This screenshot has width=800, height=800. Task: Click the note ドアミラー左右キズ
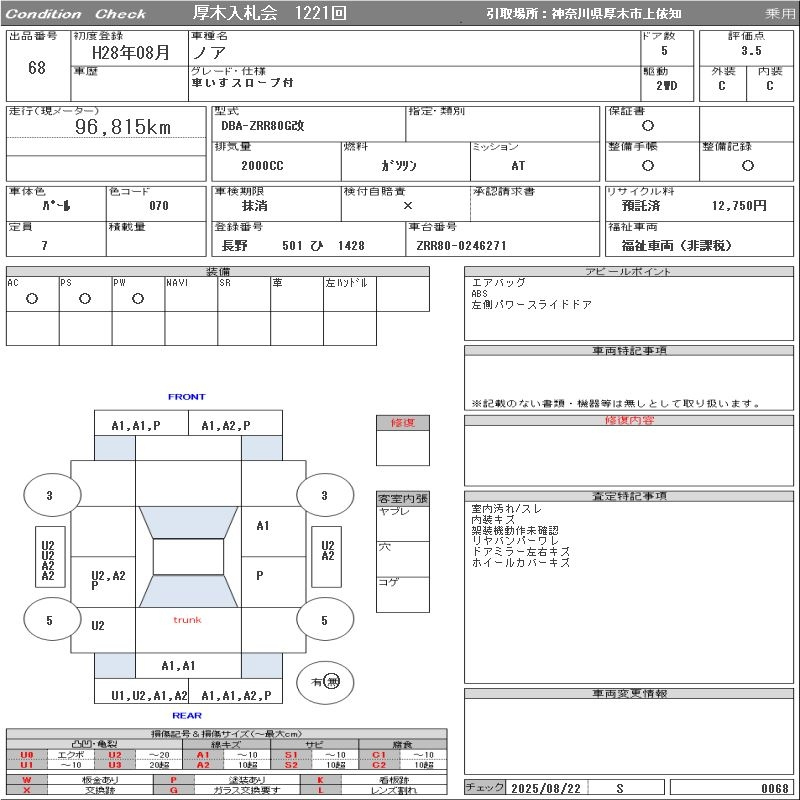[520, 552]
